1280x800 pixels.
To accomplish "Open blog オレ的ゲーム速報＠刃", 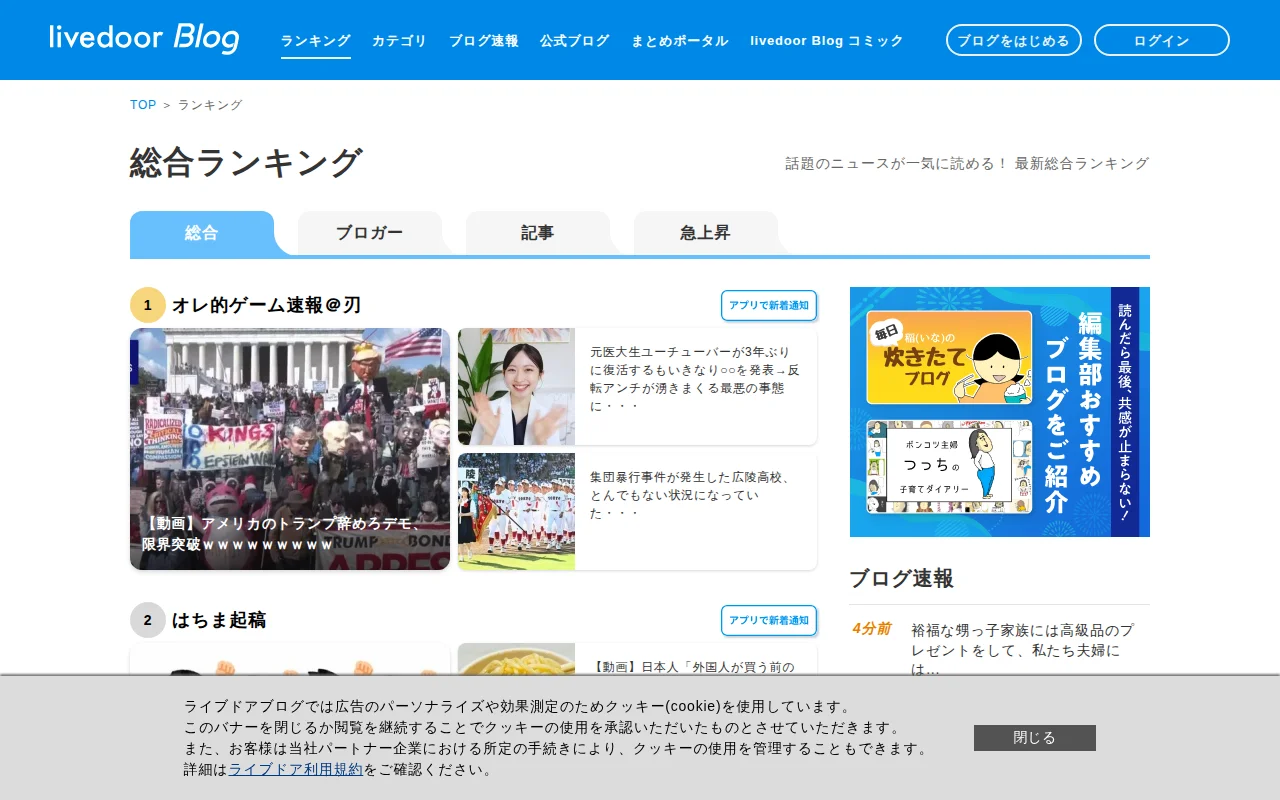I will click(x=266, y=305).
